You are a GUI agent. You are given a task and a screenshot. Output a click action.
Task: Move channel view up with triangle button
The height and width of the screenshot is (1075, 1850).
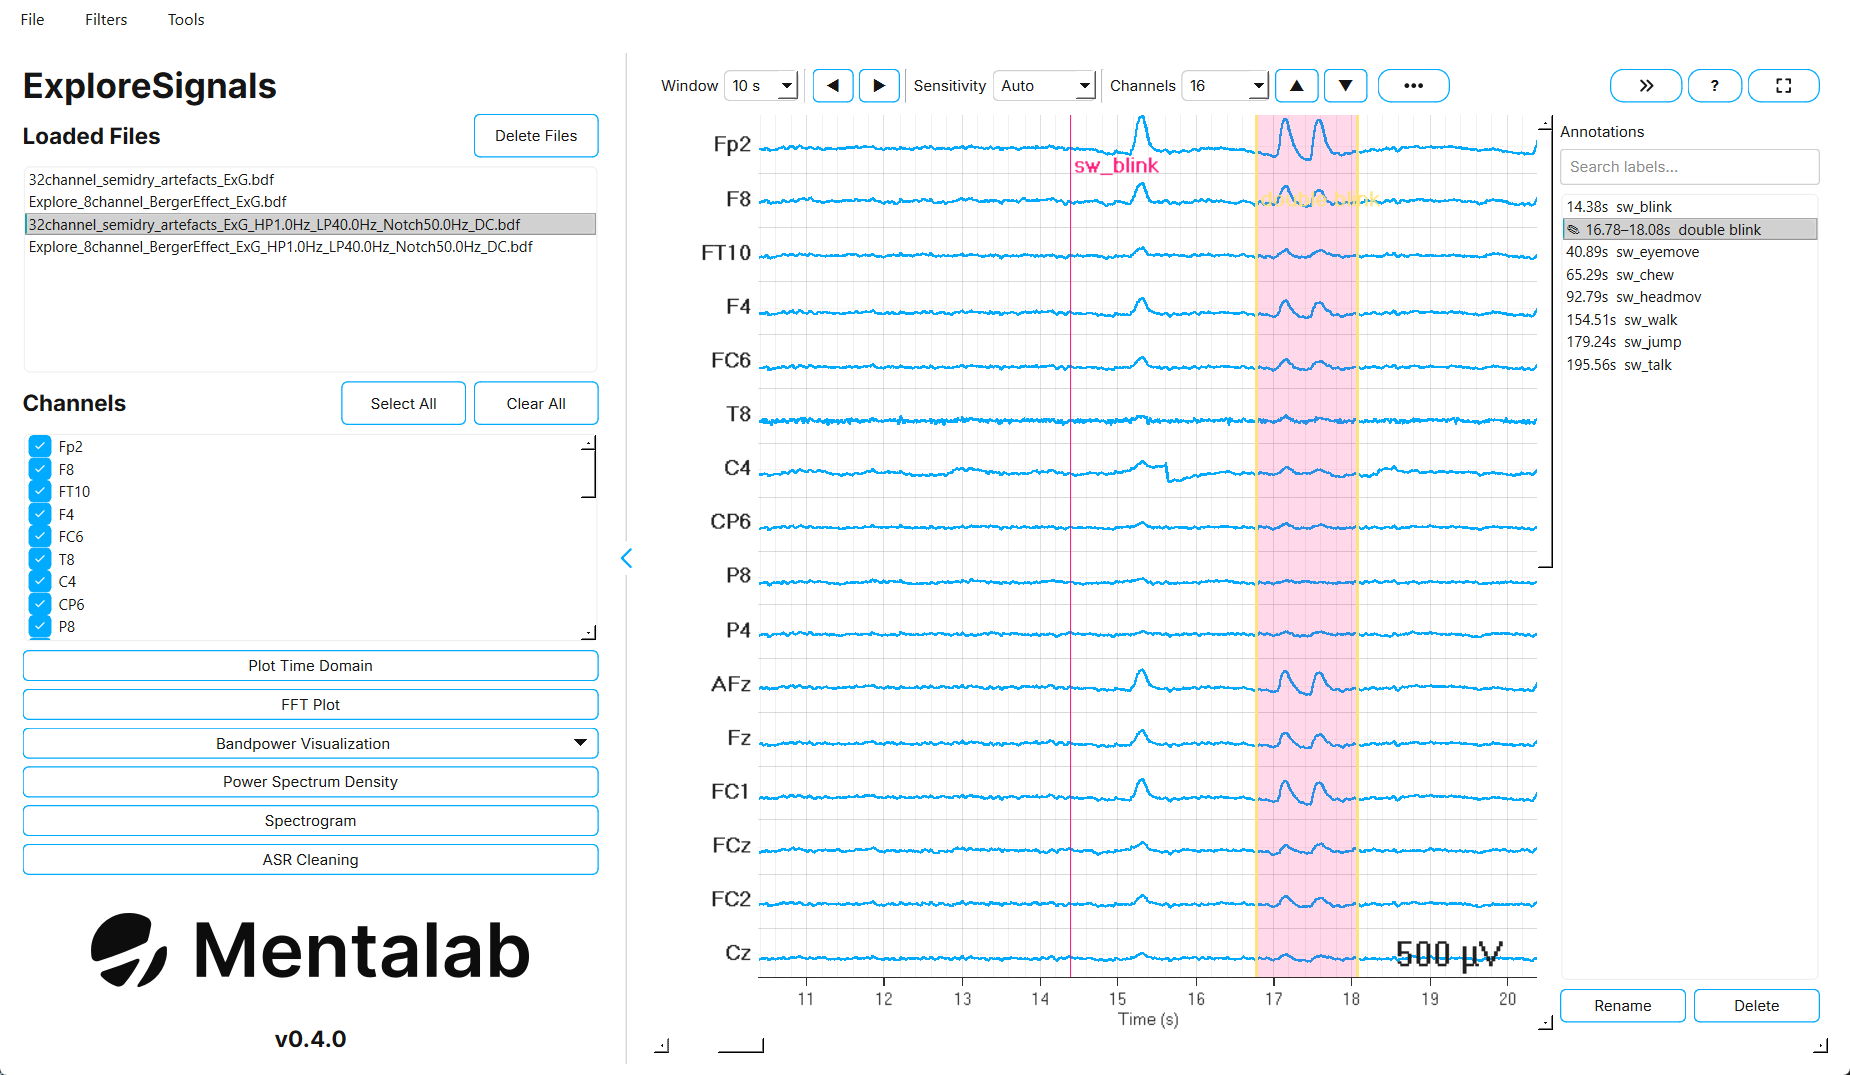coord(1296,86)
